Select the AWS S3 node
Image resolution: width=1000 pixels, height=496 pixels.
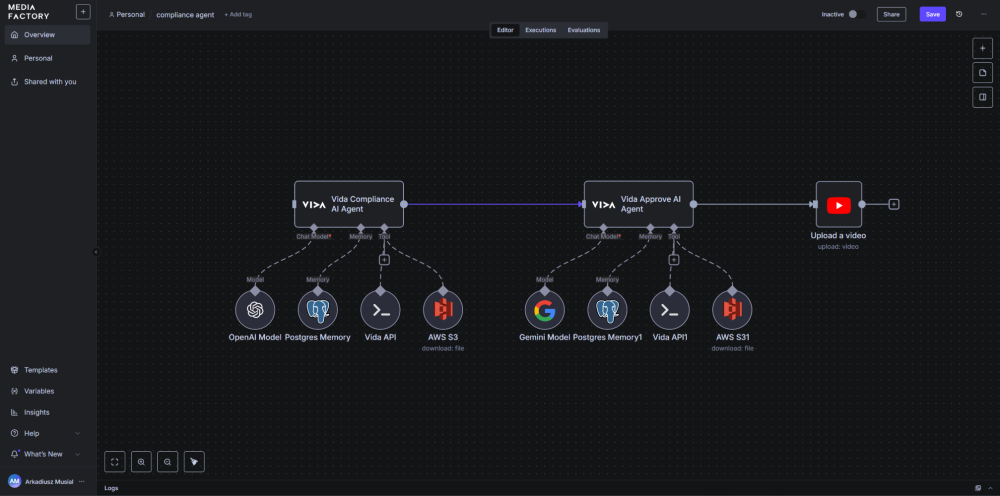(443, 310)
